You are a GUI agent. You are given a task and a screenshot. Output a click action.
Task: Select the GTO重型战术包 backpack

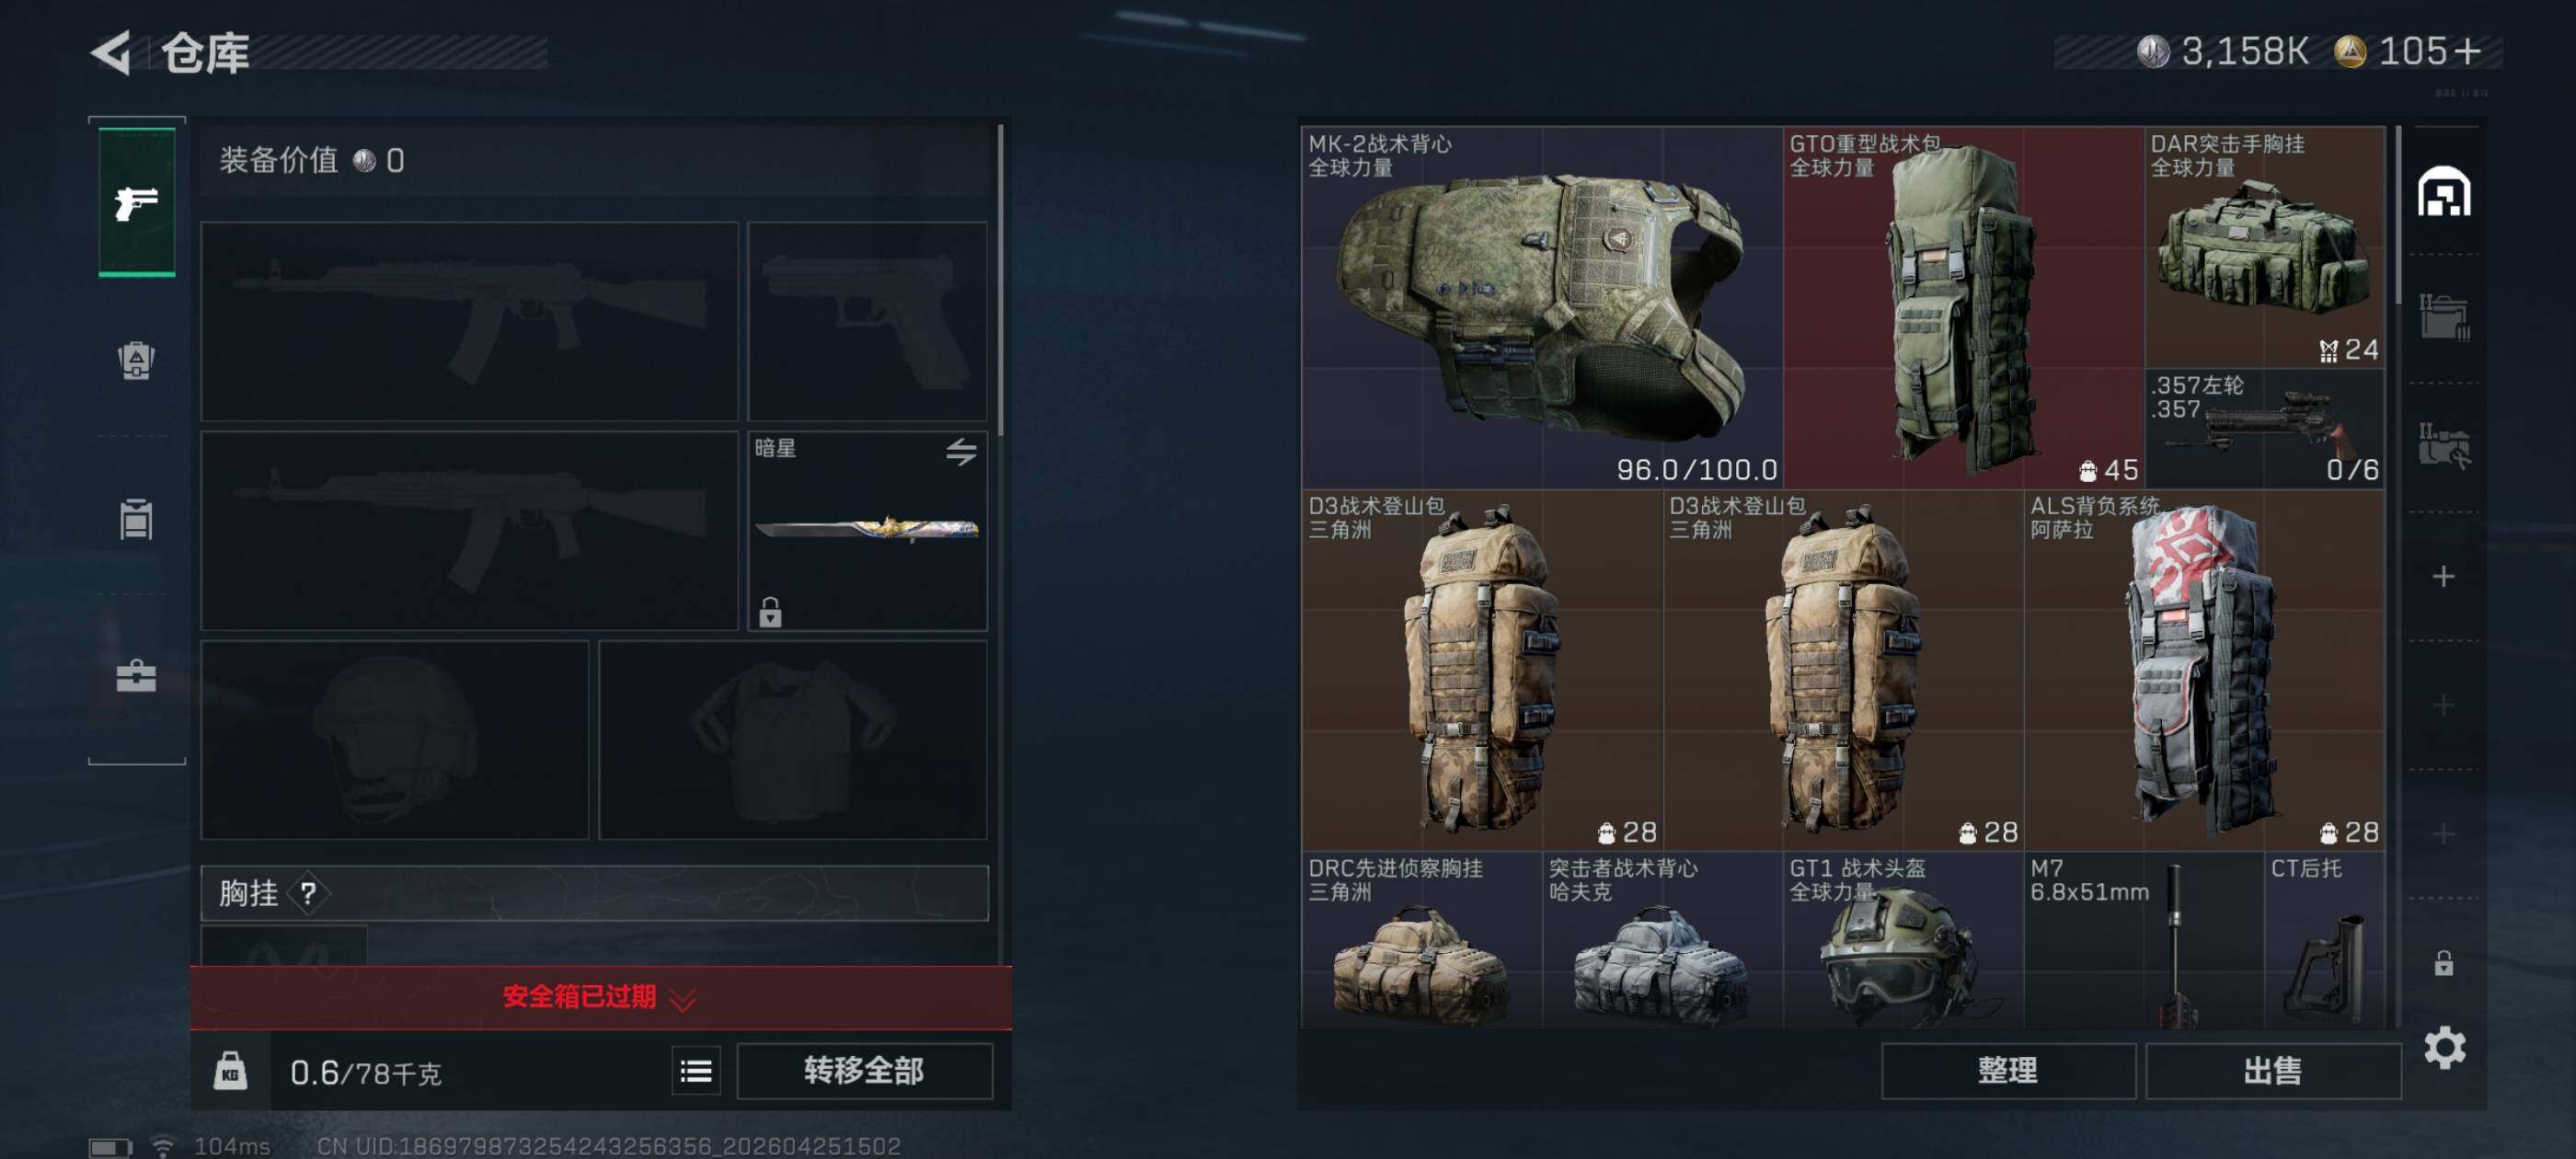point(1963,307)
